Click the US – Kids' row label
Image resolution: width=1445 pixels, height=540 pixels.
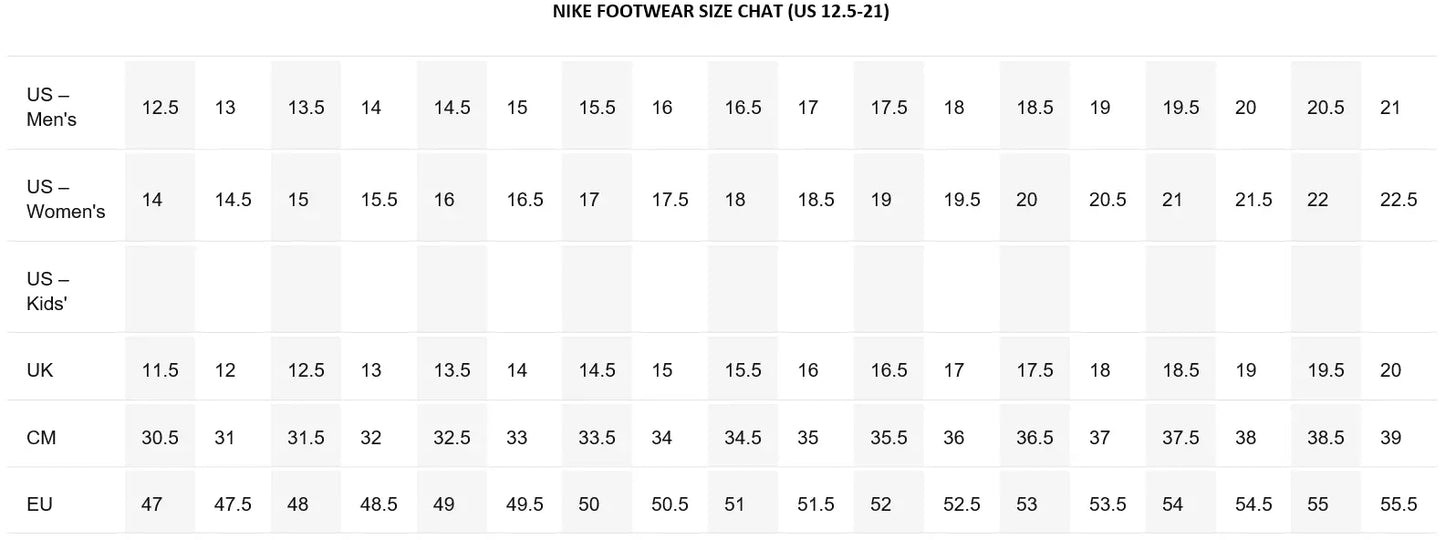tap(48, 291)
